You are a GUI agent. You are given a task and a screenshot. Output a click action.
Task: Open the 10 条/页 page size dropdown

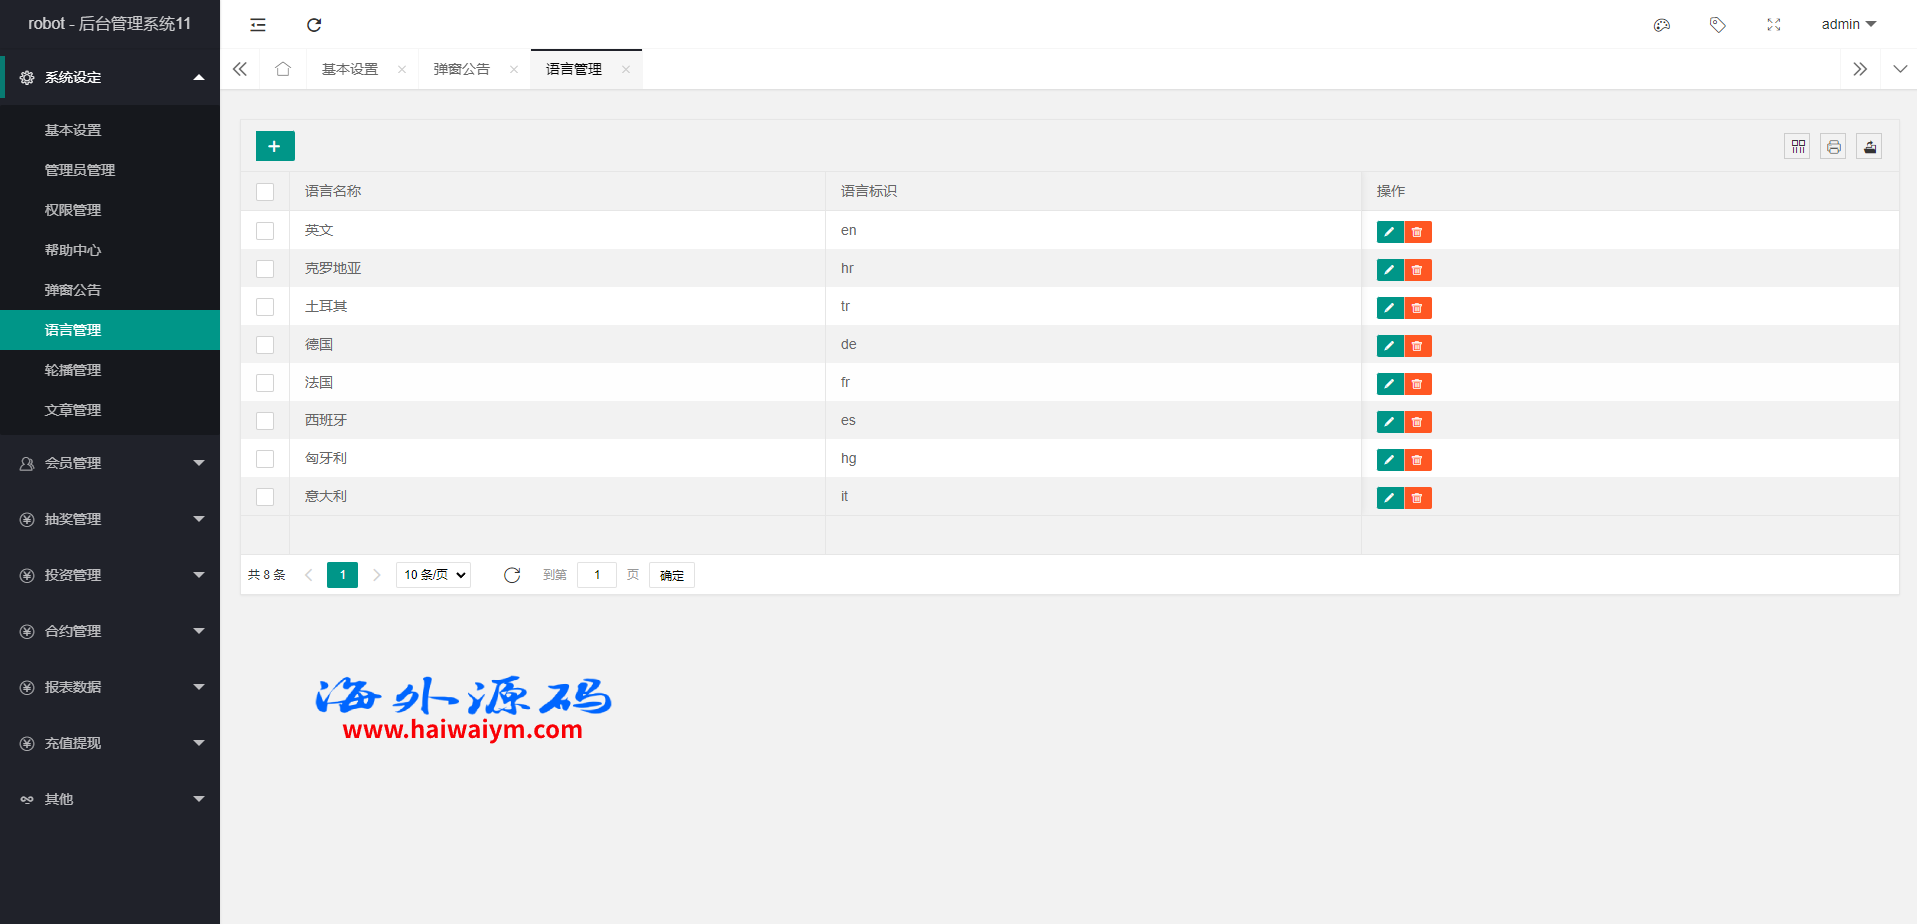tap(434, 575)
